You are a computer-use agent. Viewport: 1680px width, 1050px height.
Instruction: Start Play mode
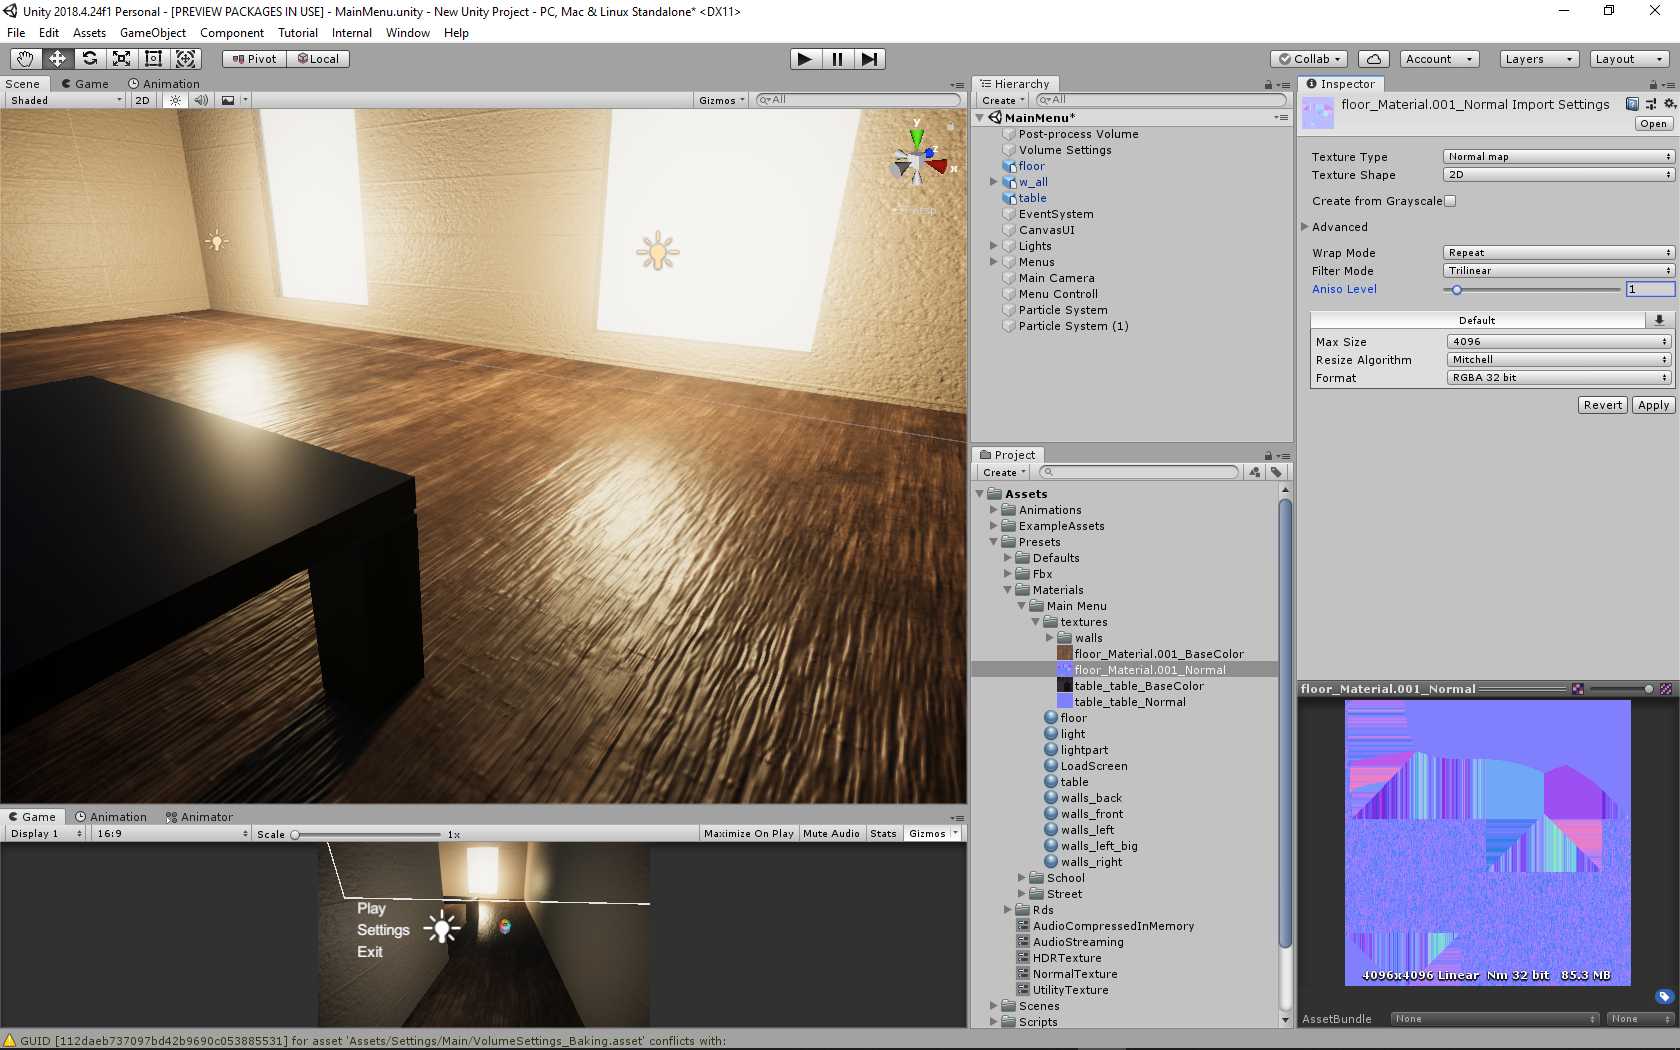point(805,59)
